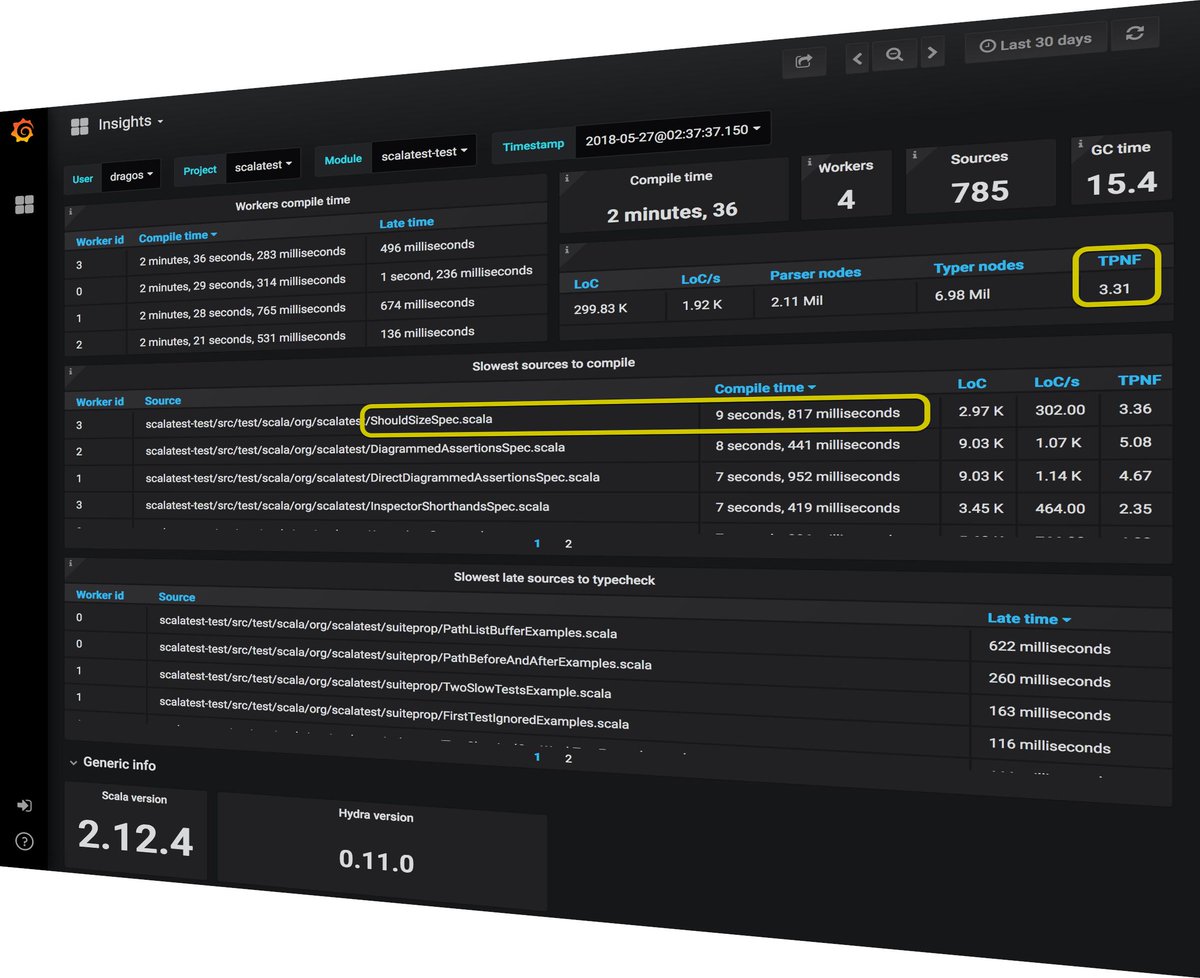Viewport: 1200px width, 978px height.
Task: Open the Dashboards icon in sidebar
Action: tap(23, 205)
